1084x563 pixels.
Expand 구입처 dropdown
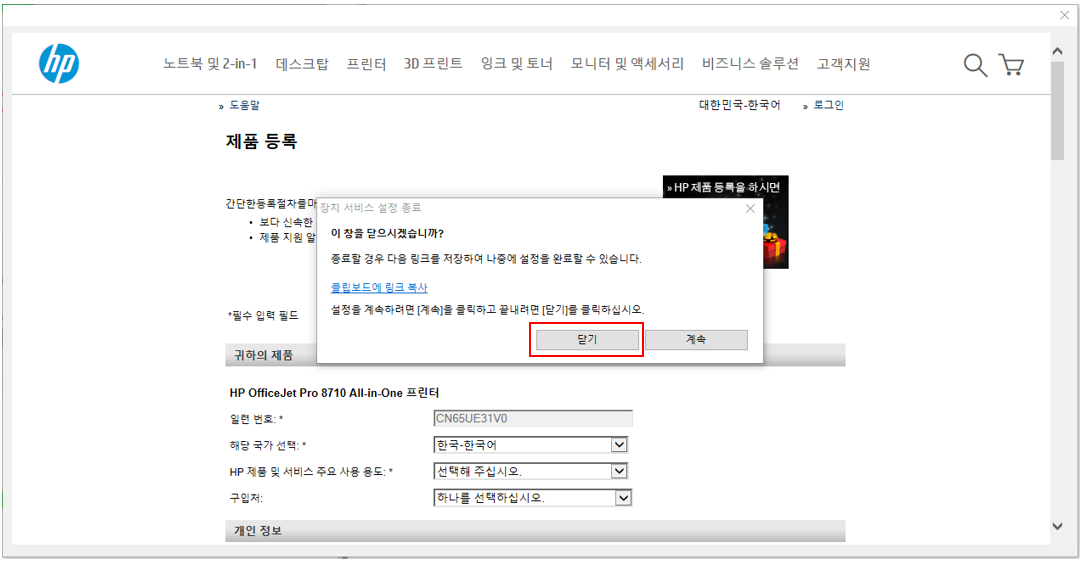623,497
